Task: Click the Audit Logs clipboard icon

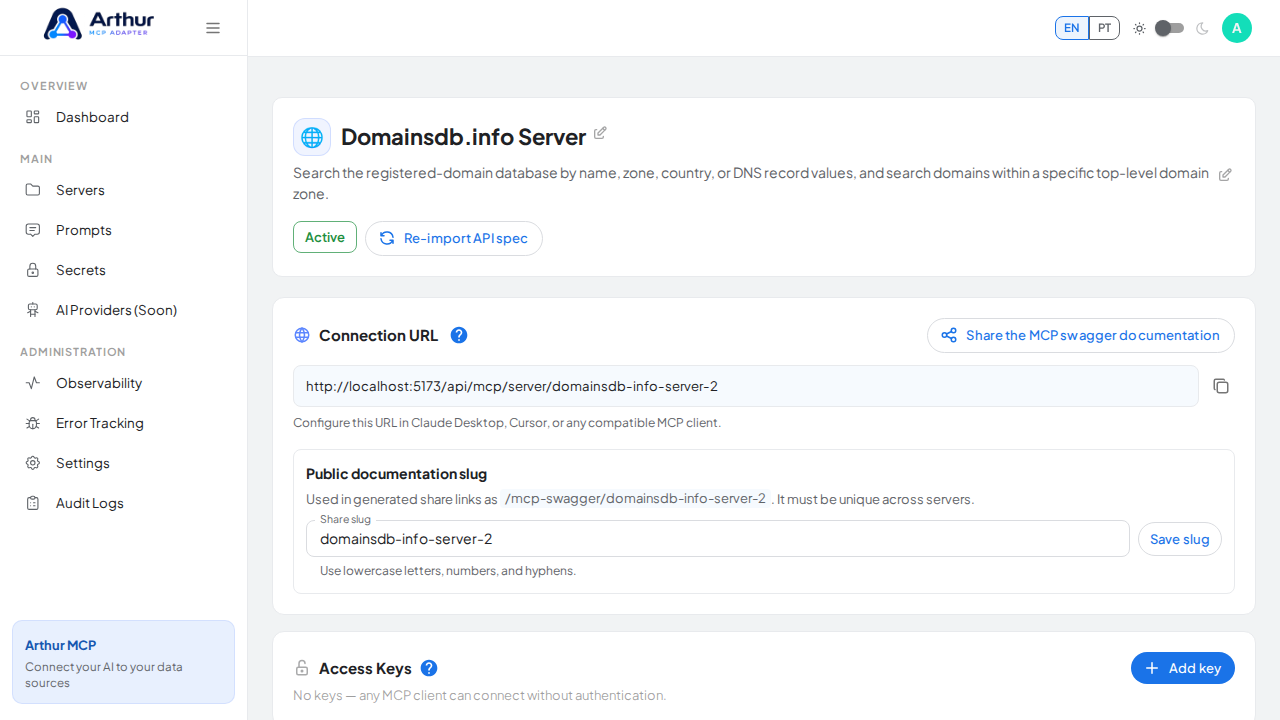Action: click(x=33, y=503)
